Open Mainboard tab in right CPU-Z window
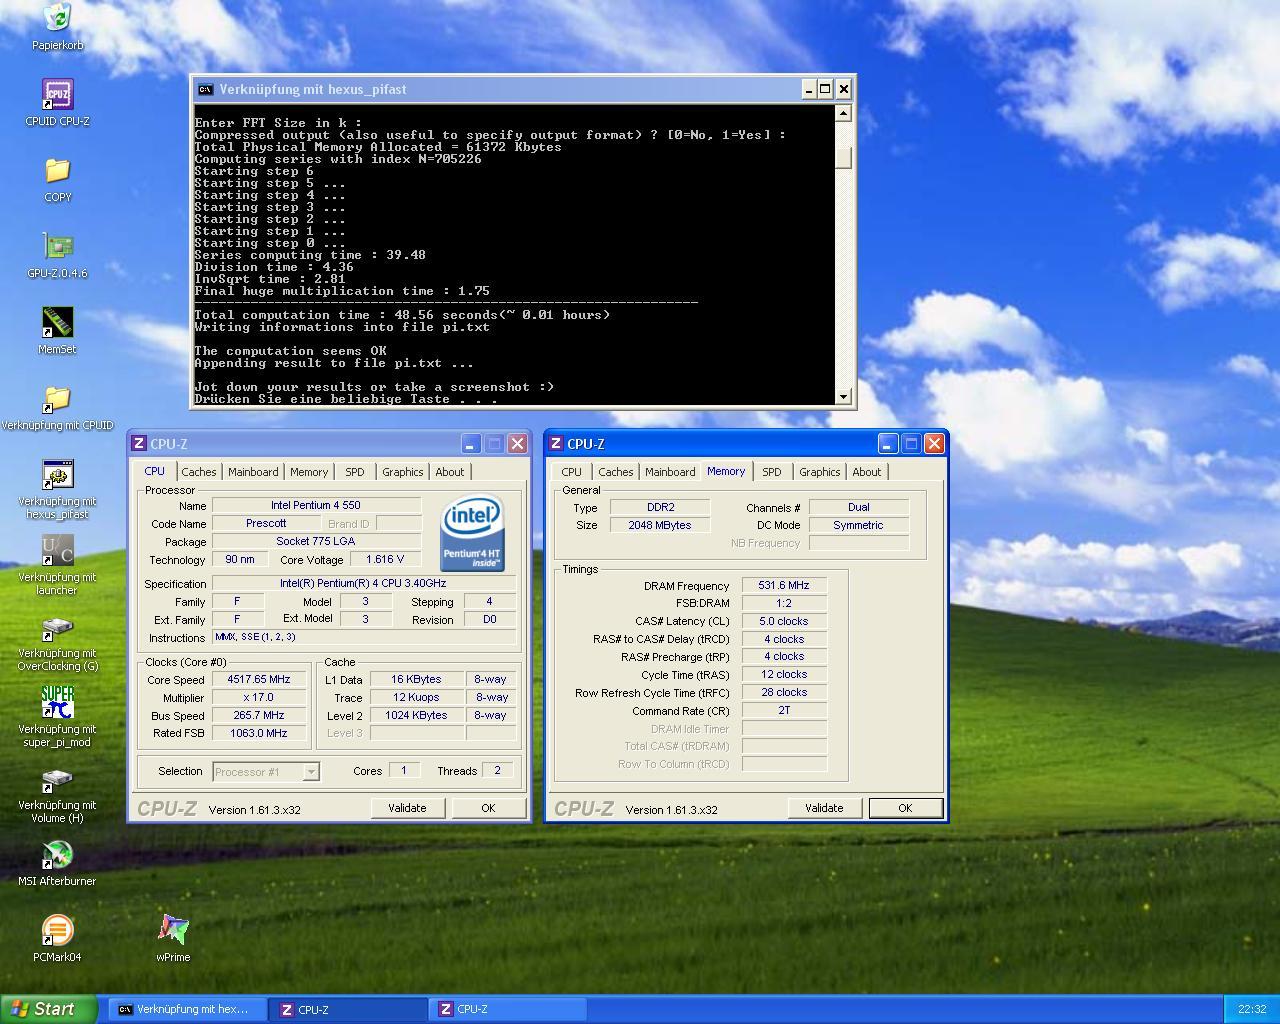The width and height of the screenshot is (1280, 1024). (670, 472)
